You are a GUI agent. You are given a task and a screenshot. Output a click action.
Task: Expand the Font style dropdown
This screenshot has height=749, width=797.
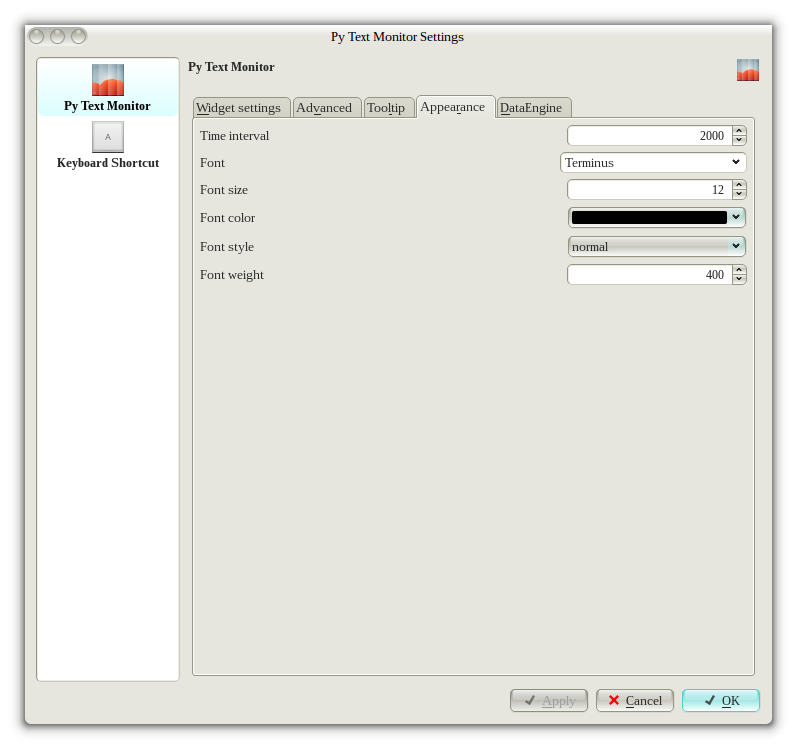click(x=656, y=246)
